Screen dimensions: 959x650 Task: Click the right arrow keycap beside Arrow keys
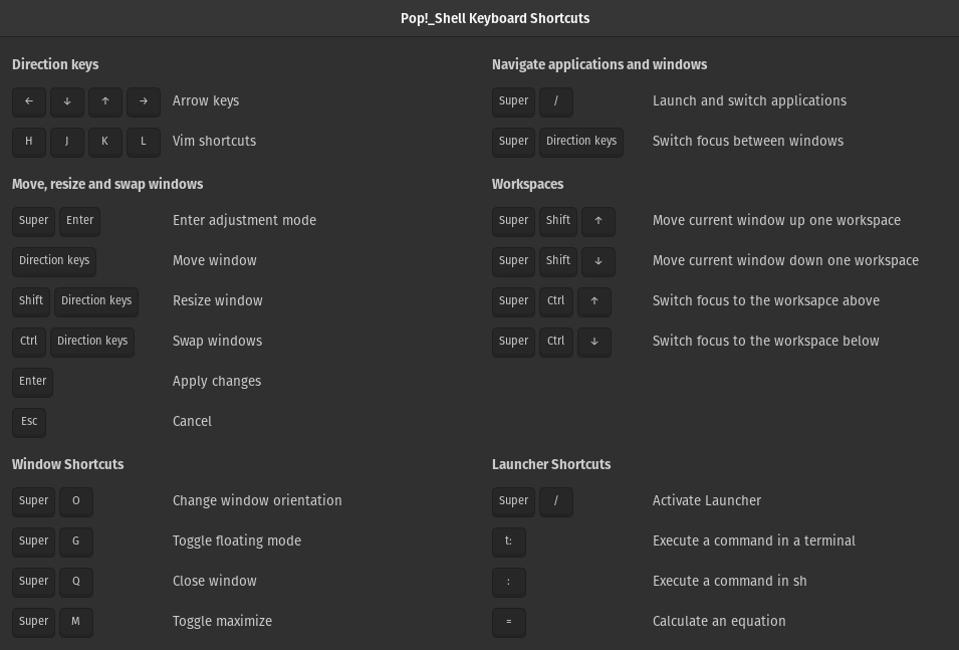tap(143, 101)
